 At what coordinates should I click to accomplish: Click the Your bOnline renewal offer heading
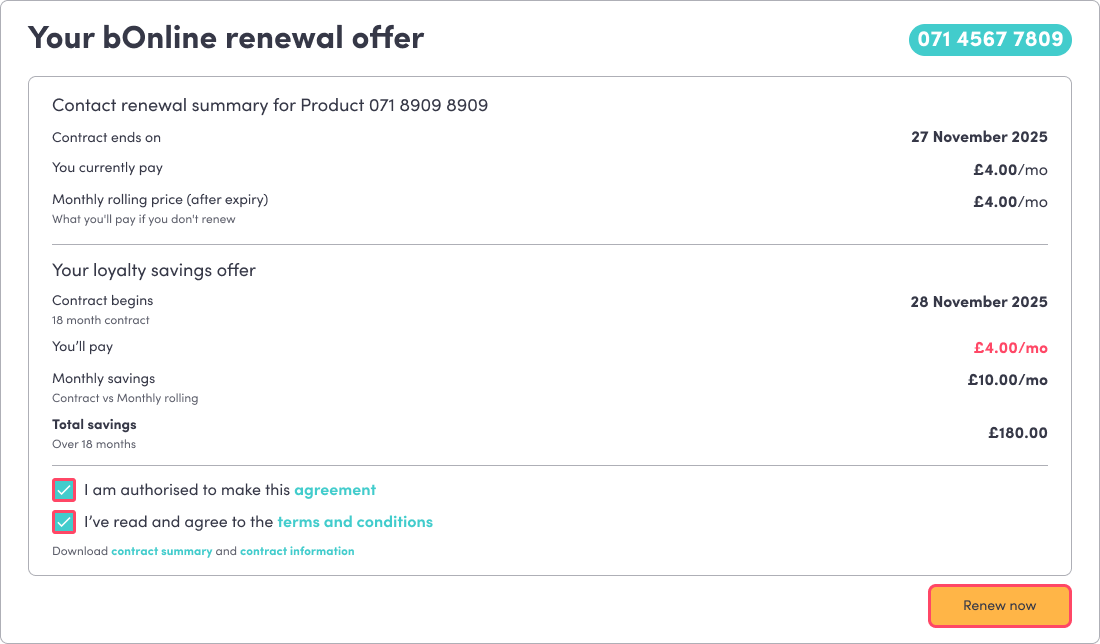point(226,38)
